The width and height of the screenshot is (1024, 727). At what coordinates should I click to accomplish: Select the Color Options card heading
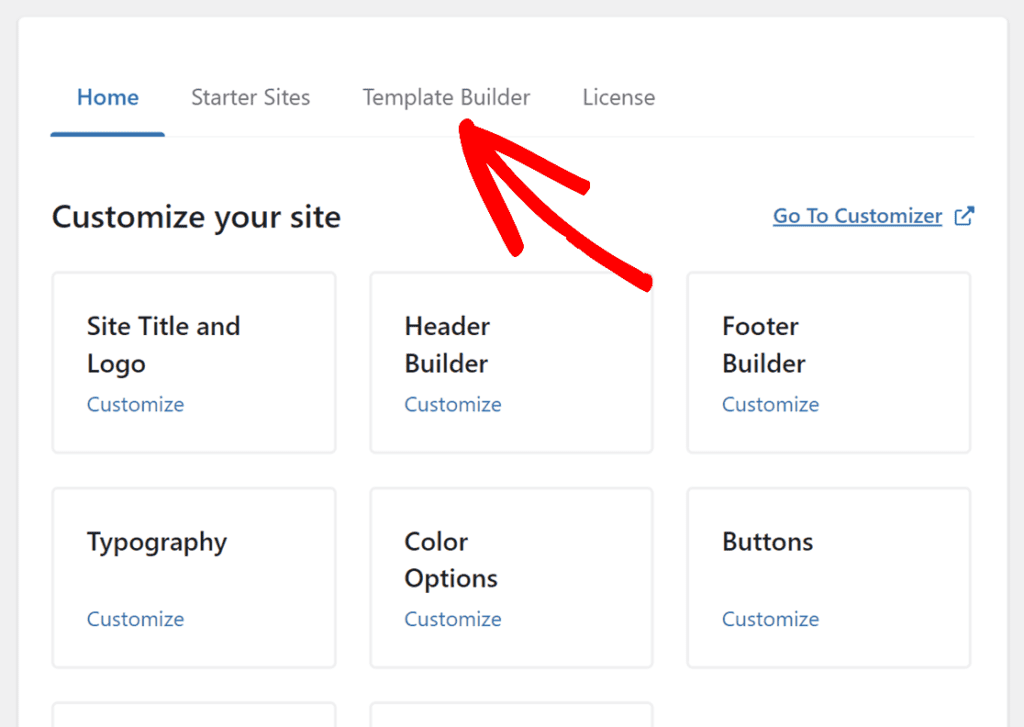(x=450, y=560)
